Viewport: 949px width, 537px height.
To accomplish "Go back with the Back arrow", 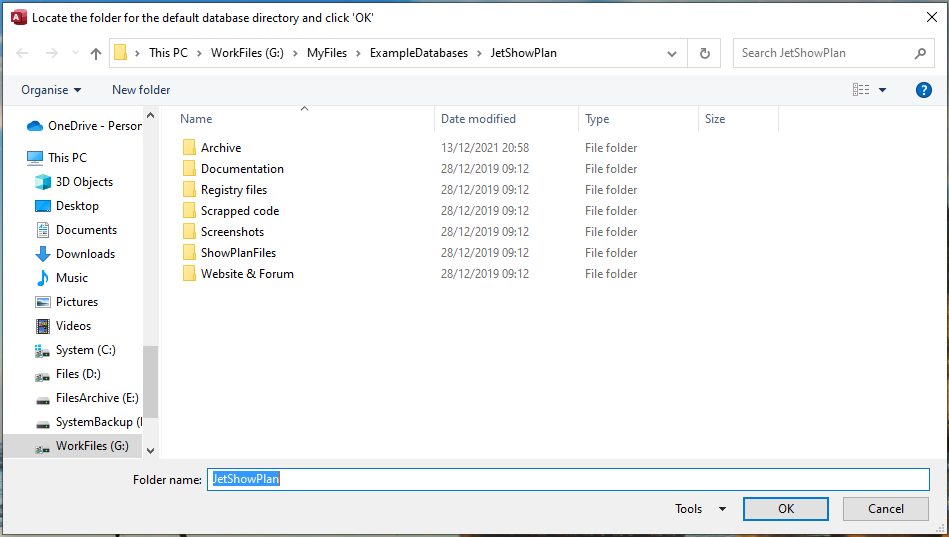I will pos(22,53).
